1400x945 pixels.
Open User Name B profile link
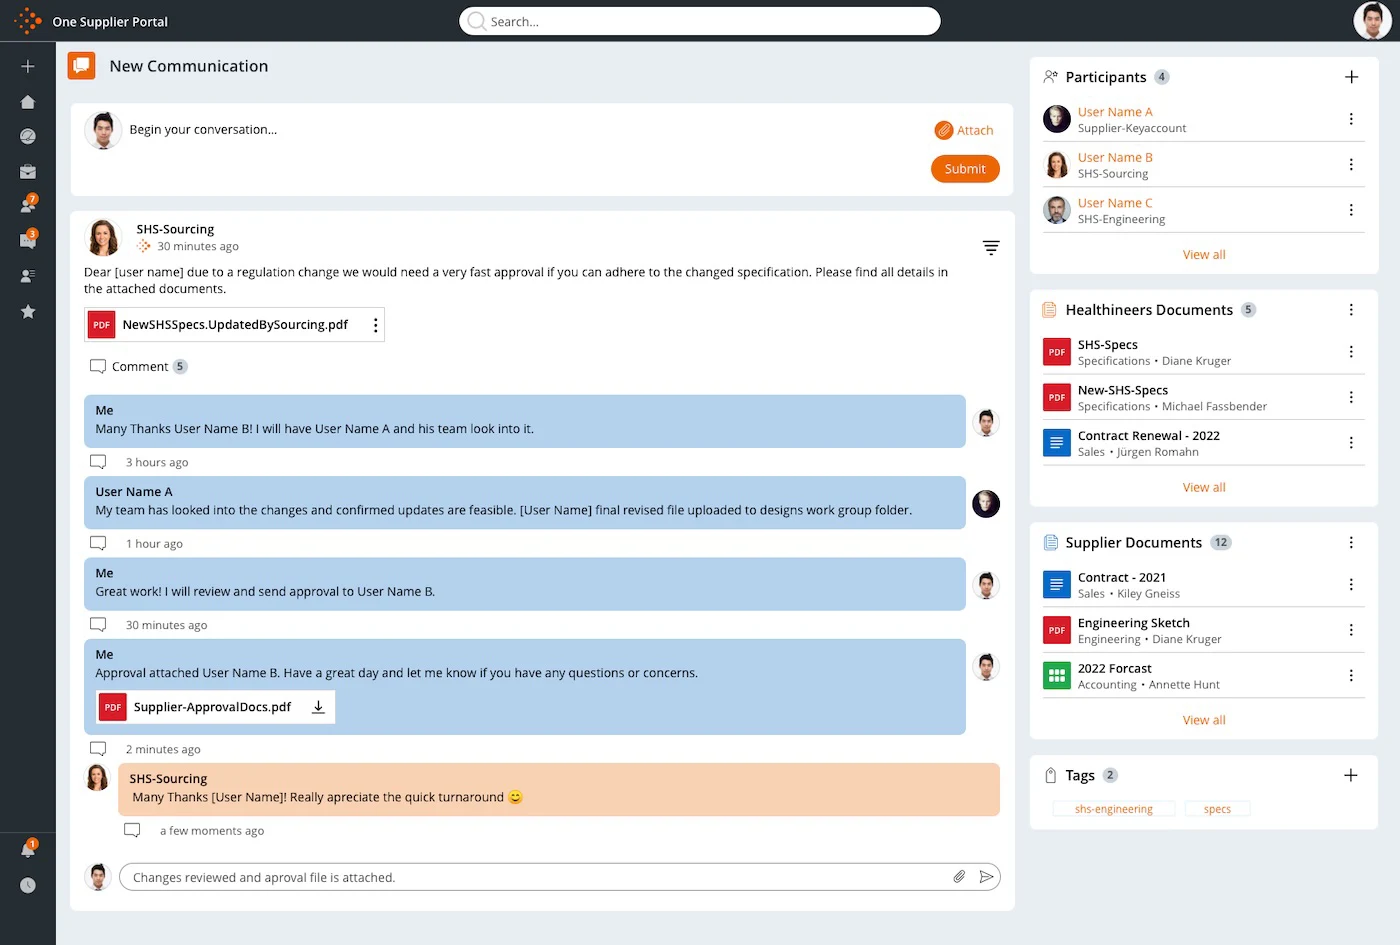pos(1115,157)
